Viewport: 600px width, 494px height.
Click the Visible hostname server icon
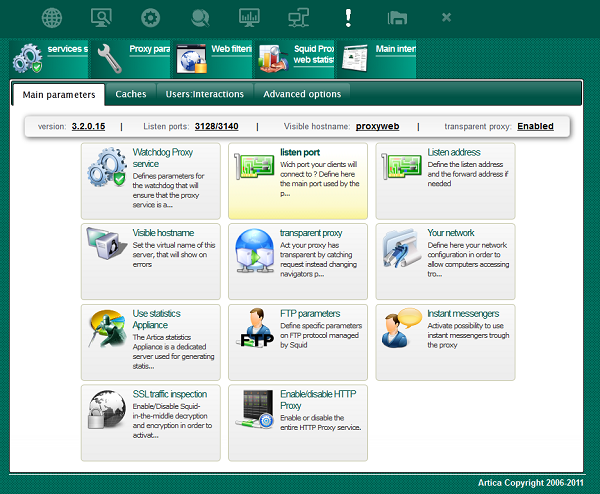click(x=106, y=243)
